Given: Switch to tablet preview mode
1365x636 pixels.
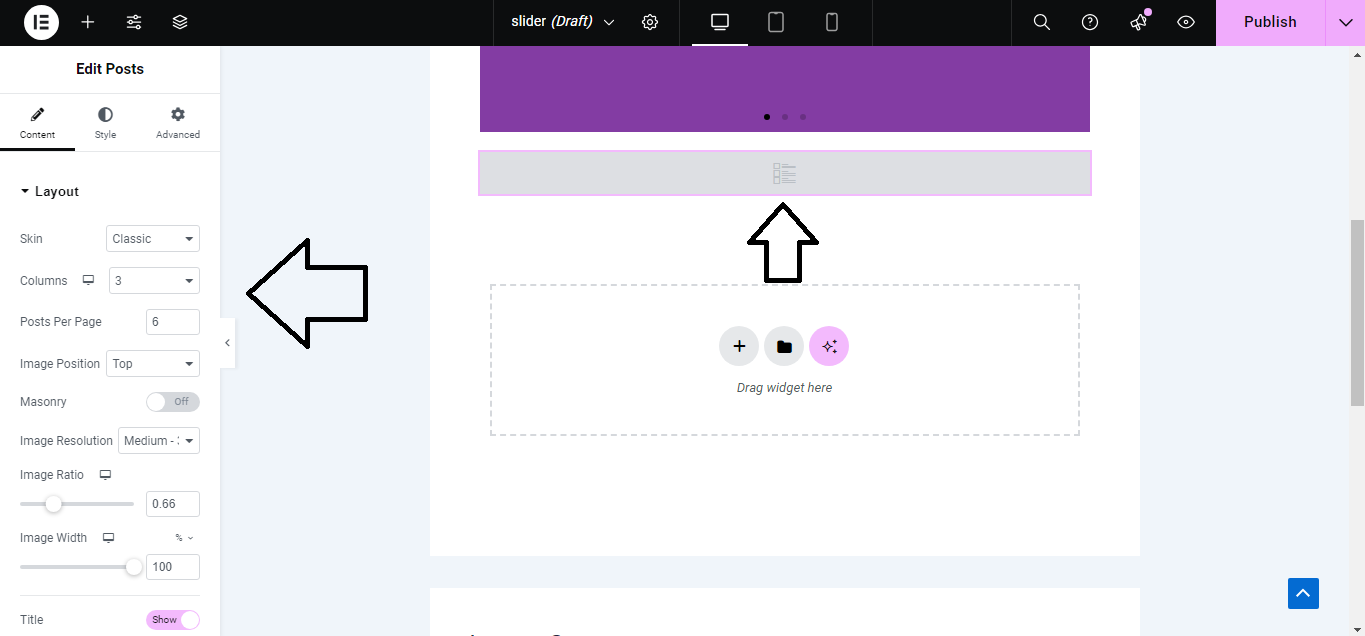Looking at the screenshot, I should coord(776,22).
